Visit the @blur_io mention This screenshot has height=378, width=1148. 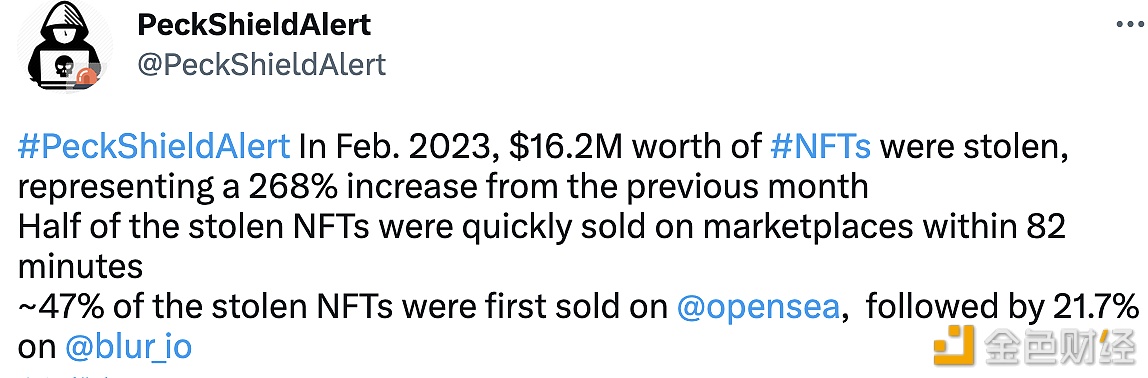point(128,346)
